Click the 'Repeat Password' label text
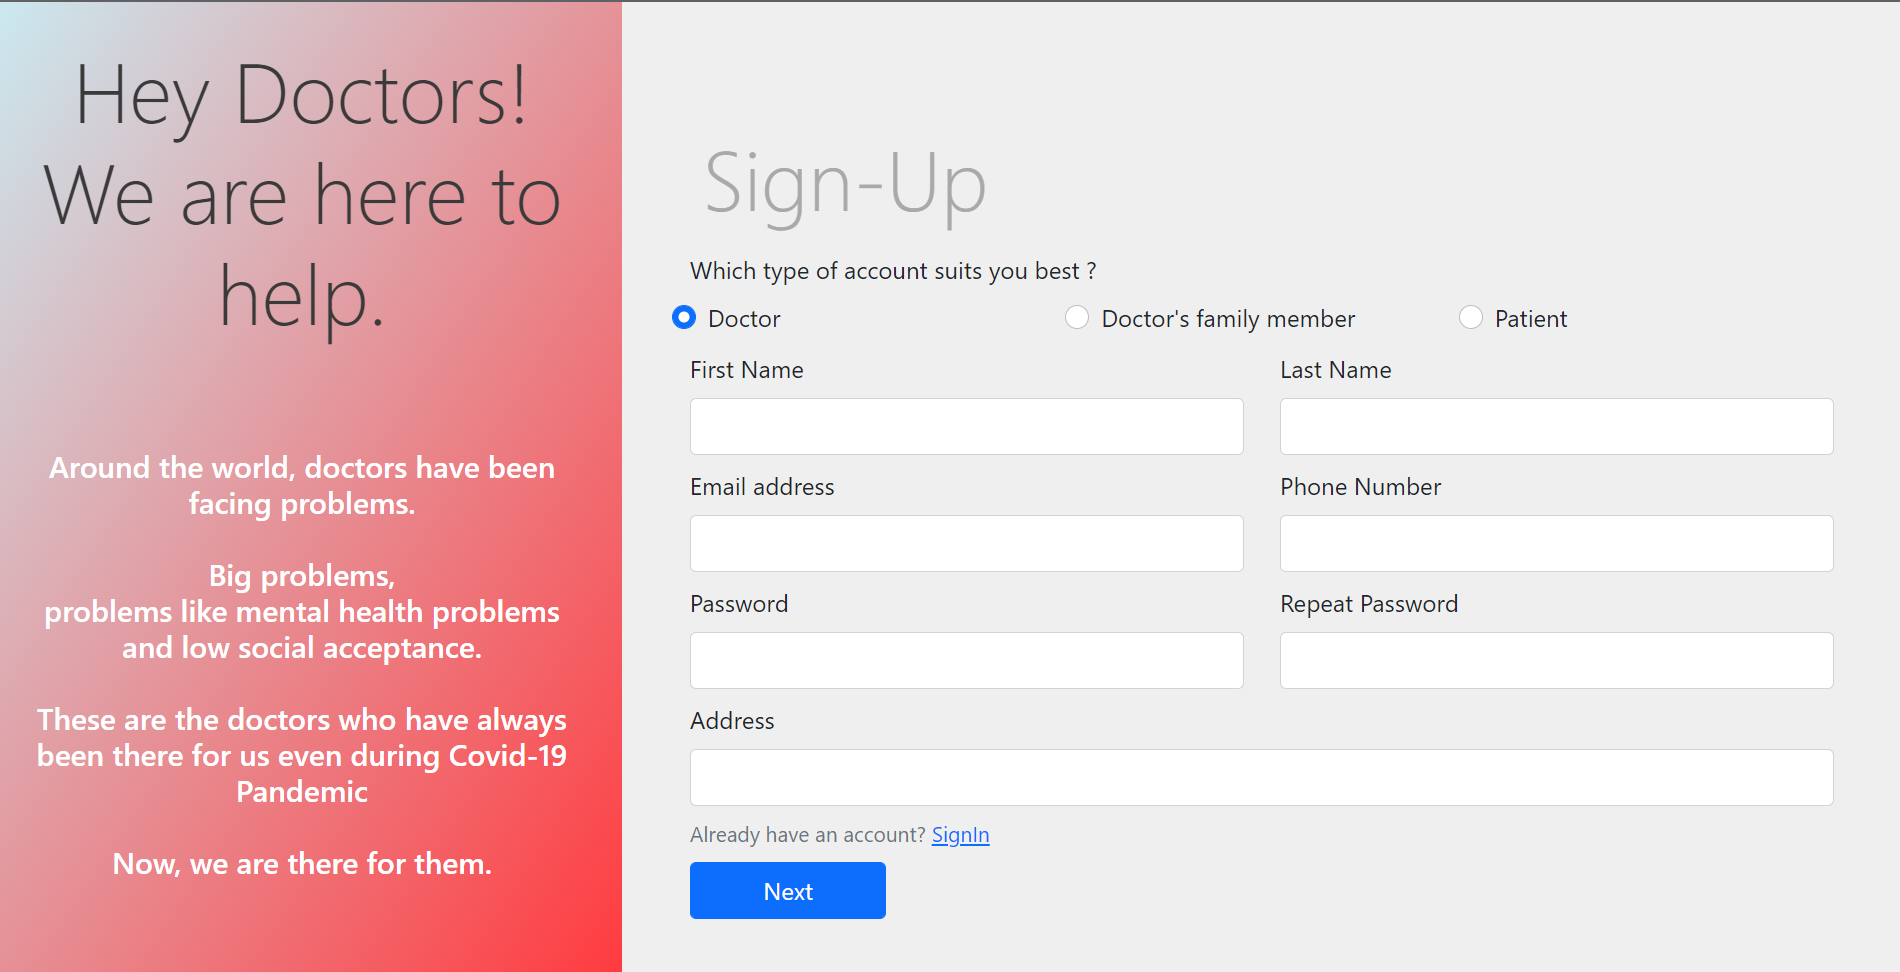 click(x=1369, y=604)
